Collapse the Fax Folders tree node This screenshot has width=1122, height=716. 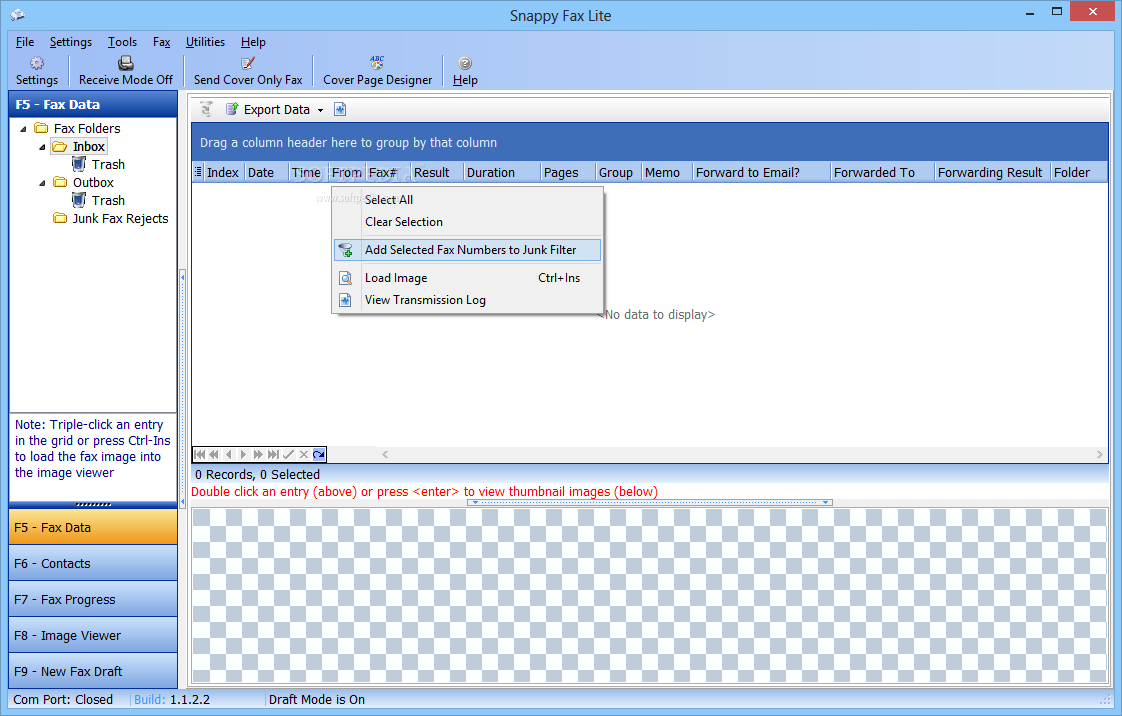point(23,129)
